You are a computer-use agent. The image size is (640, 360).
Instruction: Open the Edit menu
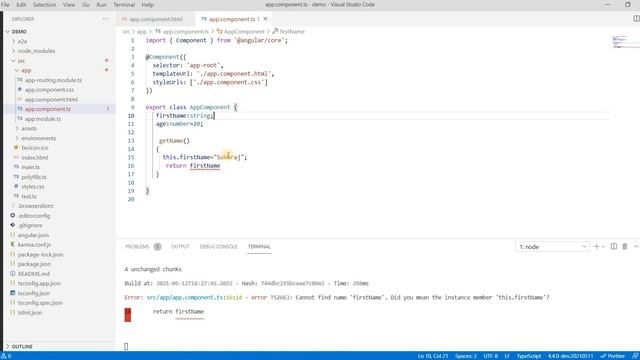coord(21,4)
